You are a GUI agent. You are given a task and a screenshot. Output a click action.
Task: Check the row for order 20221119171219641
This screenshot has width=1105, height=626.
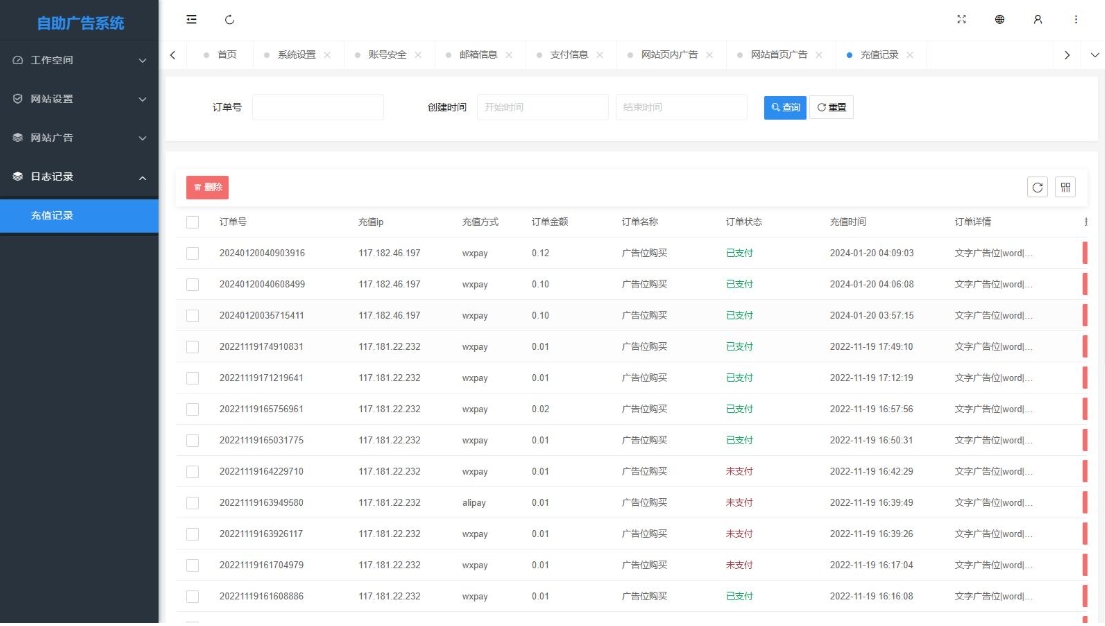[x=192, y=378]
